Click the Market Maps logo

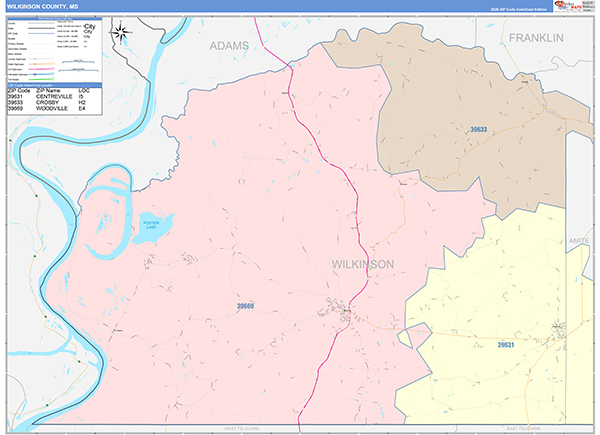point(568,7)
